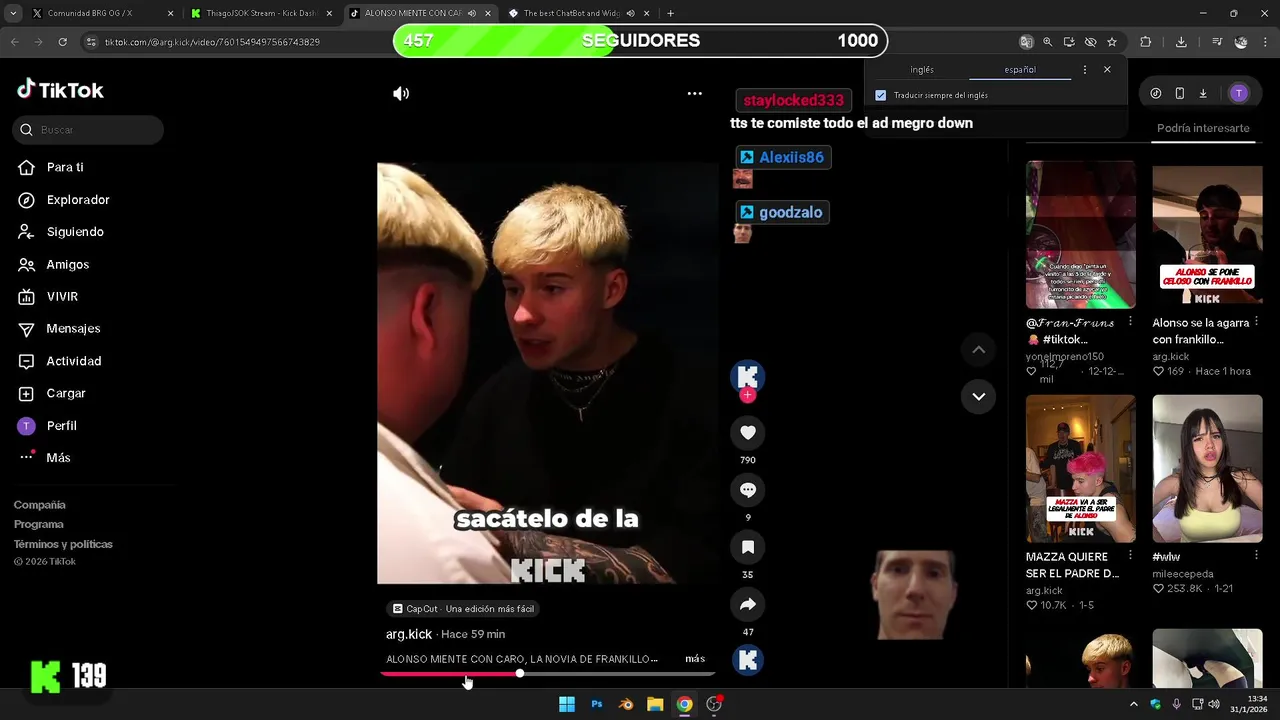Click the zoom magnifier icon in address bar
Screen dimensions: 1280x720
[1047, 42]
